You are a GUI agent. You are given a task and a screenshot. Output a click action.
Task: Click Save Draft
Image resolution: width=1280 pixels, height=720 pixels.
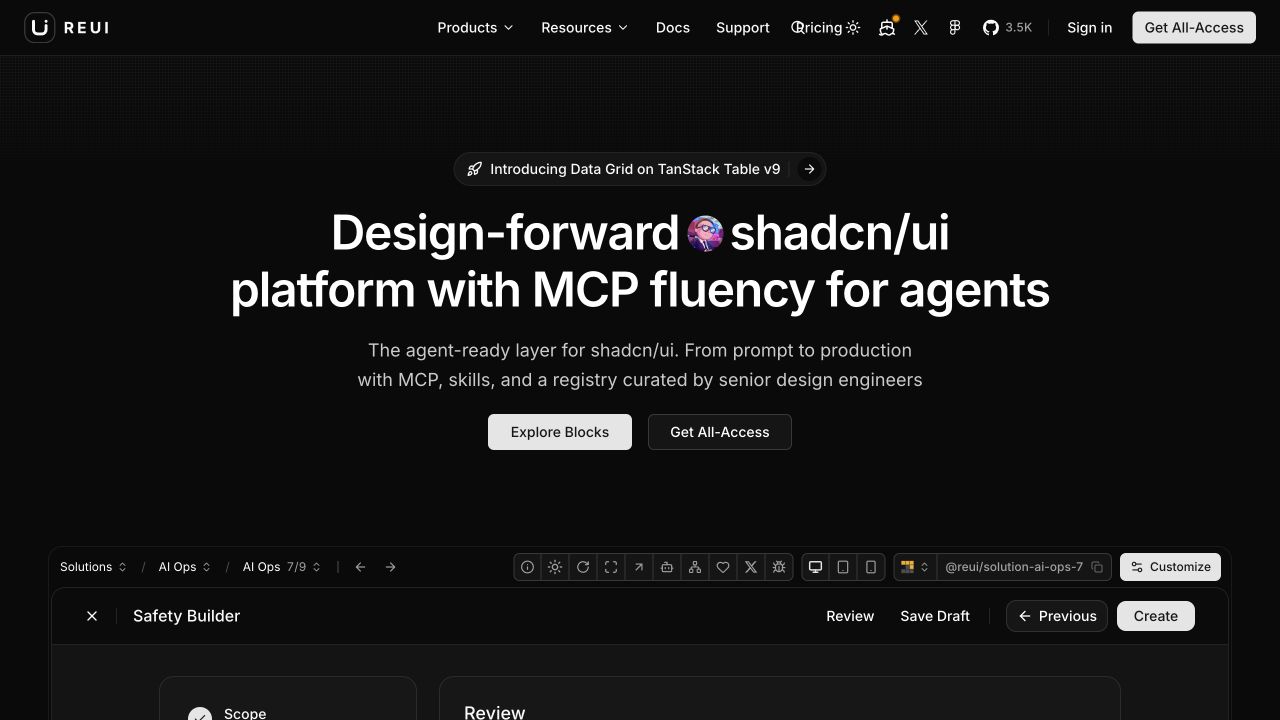click(935, 616)
